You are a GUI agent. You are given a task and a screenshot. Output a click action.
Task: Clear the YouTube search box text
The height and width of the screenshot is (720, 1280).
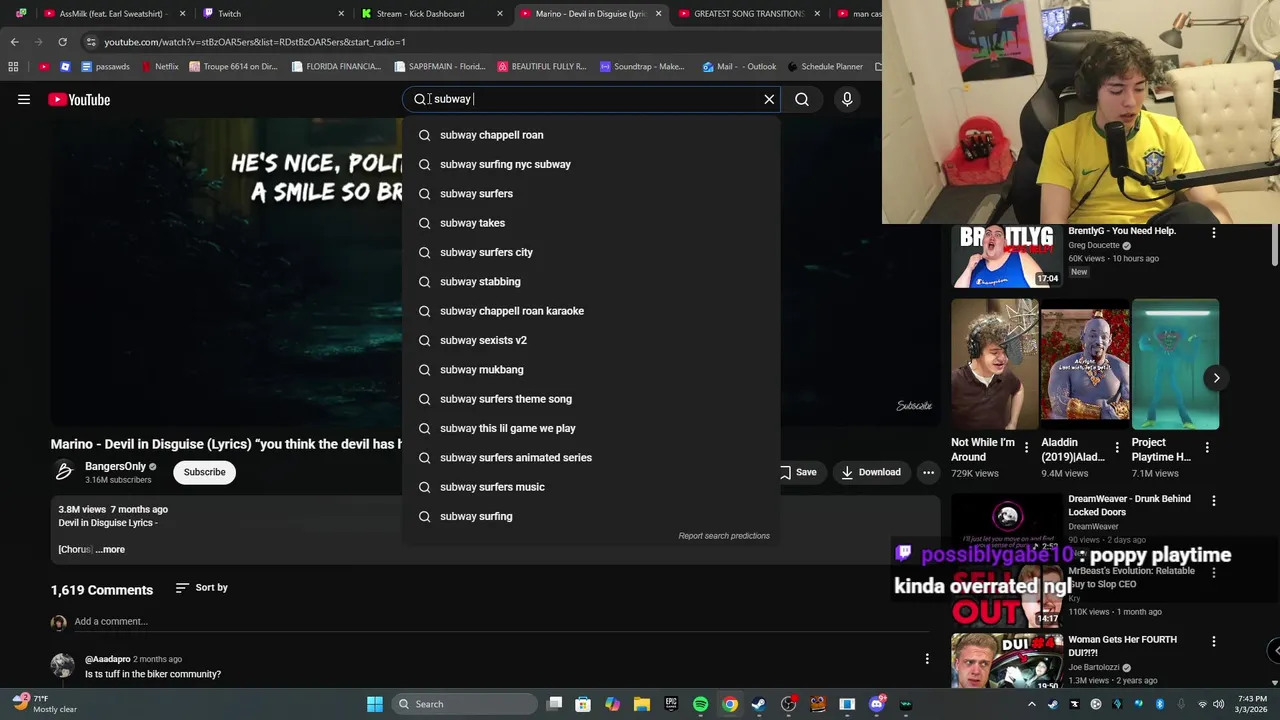[769, 99]
